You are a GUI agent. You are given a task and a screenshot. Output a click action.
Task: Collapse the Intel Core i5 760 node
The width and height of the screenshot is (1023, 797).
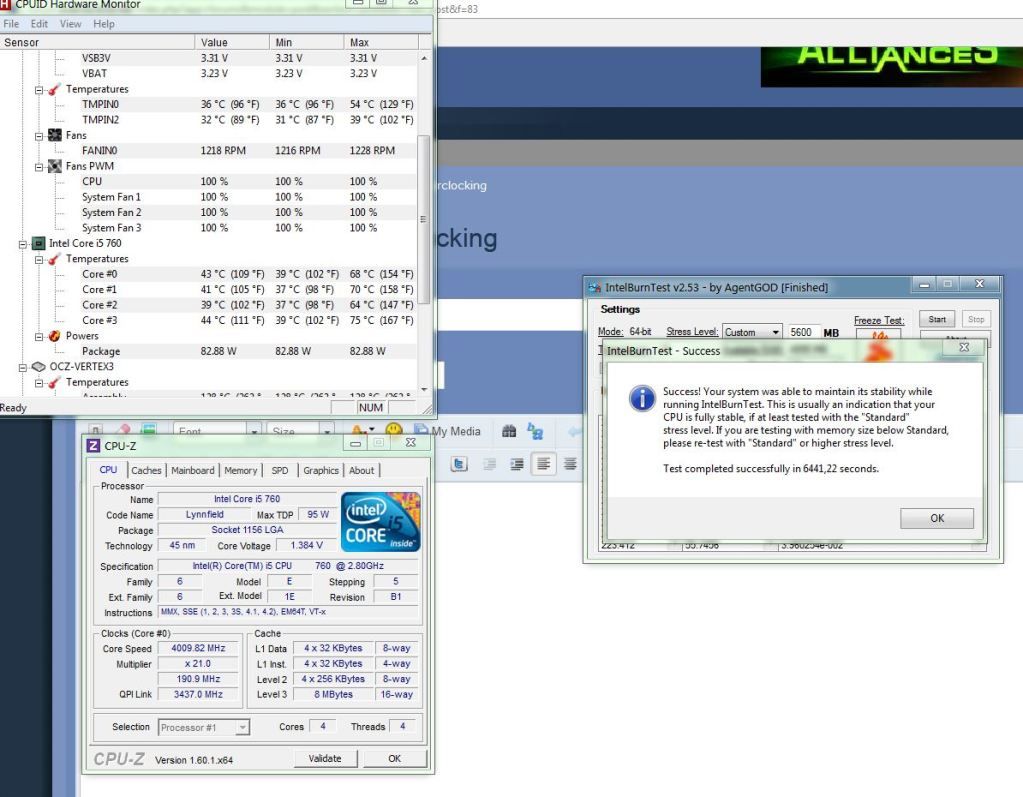point(23,244)
